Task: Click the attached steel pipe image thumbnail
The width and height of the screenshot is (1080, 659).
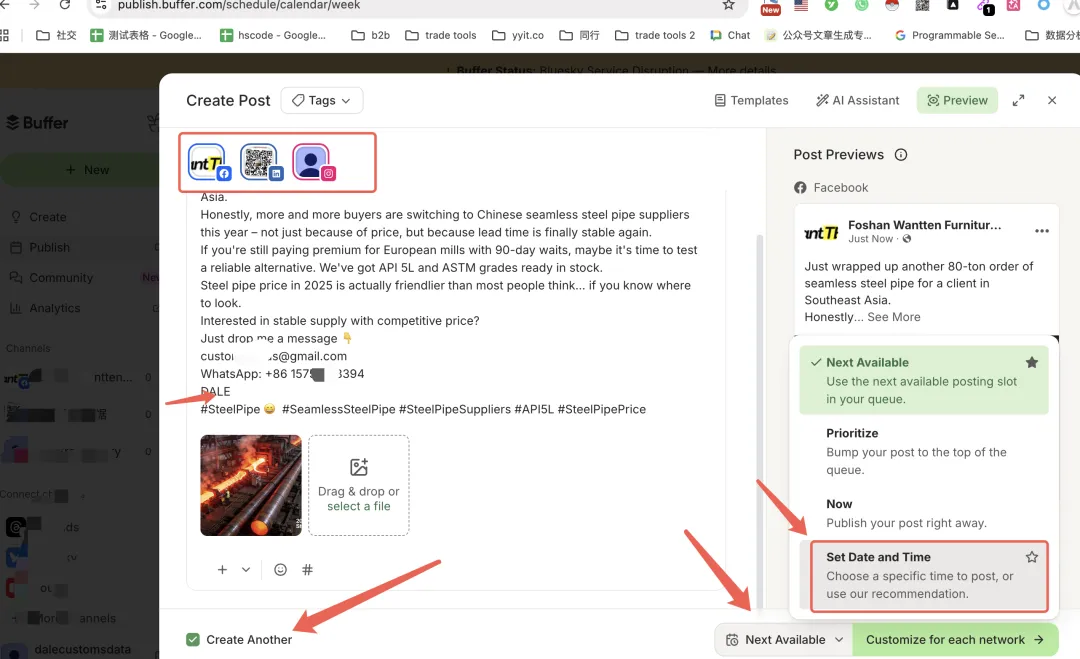Action: coord(251,485)
